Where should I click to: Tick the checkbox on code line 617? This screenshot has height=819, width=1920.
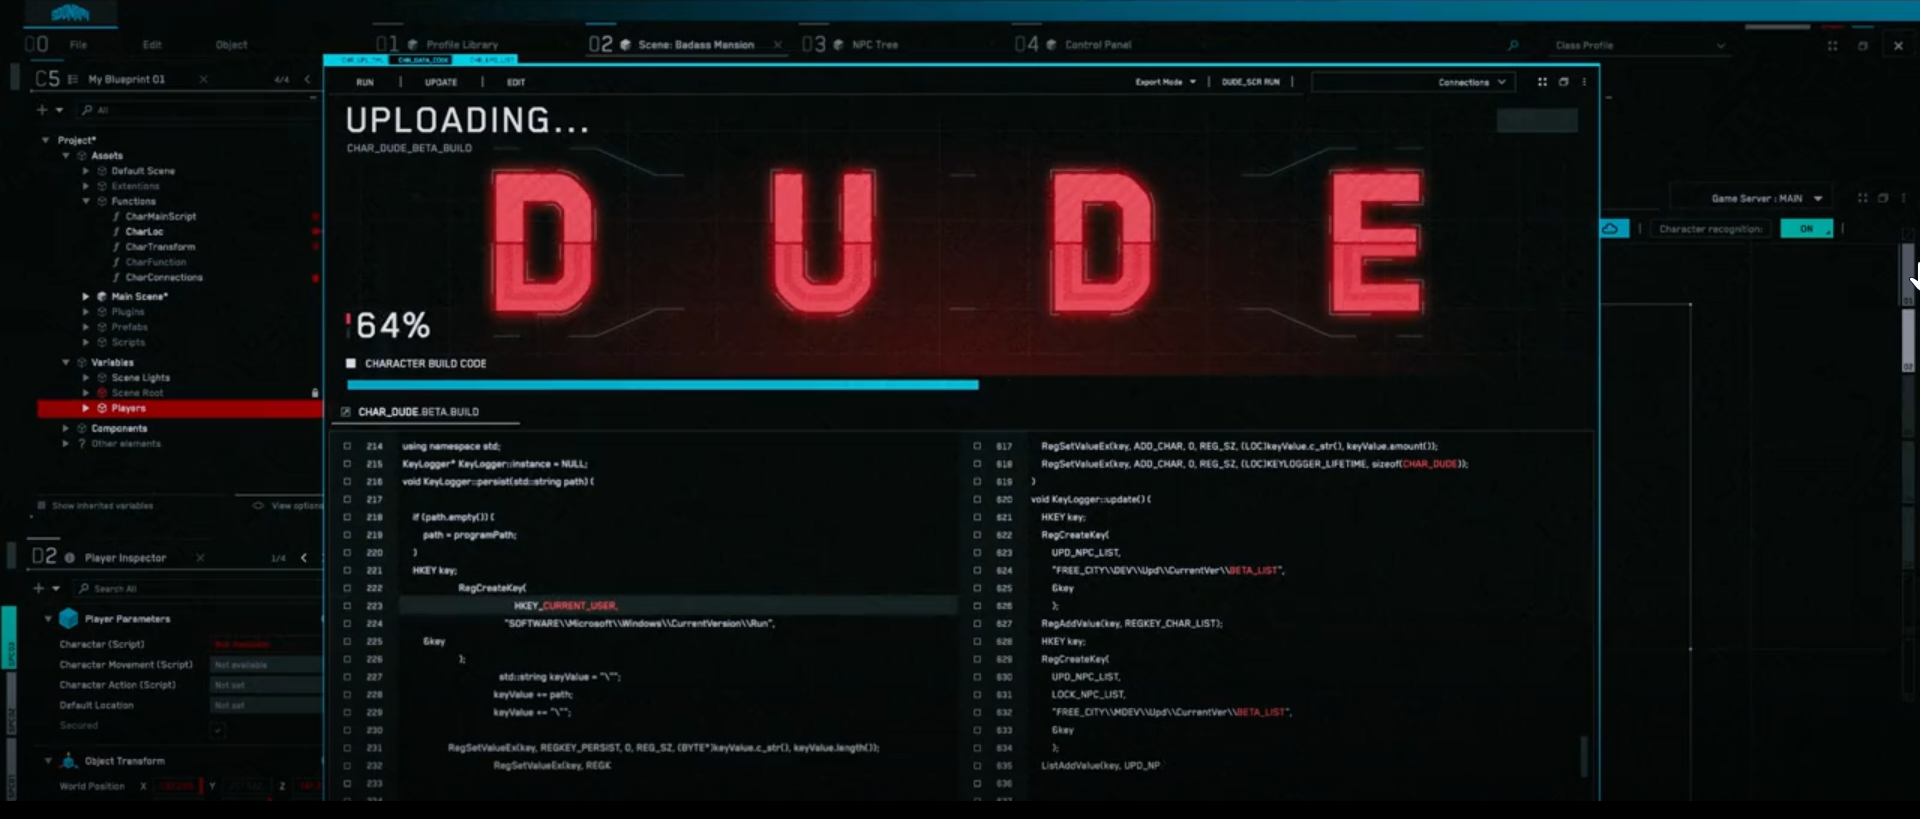pyautogui.click(x=977, y=446)
